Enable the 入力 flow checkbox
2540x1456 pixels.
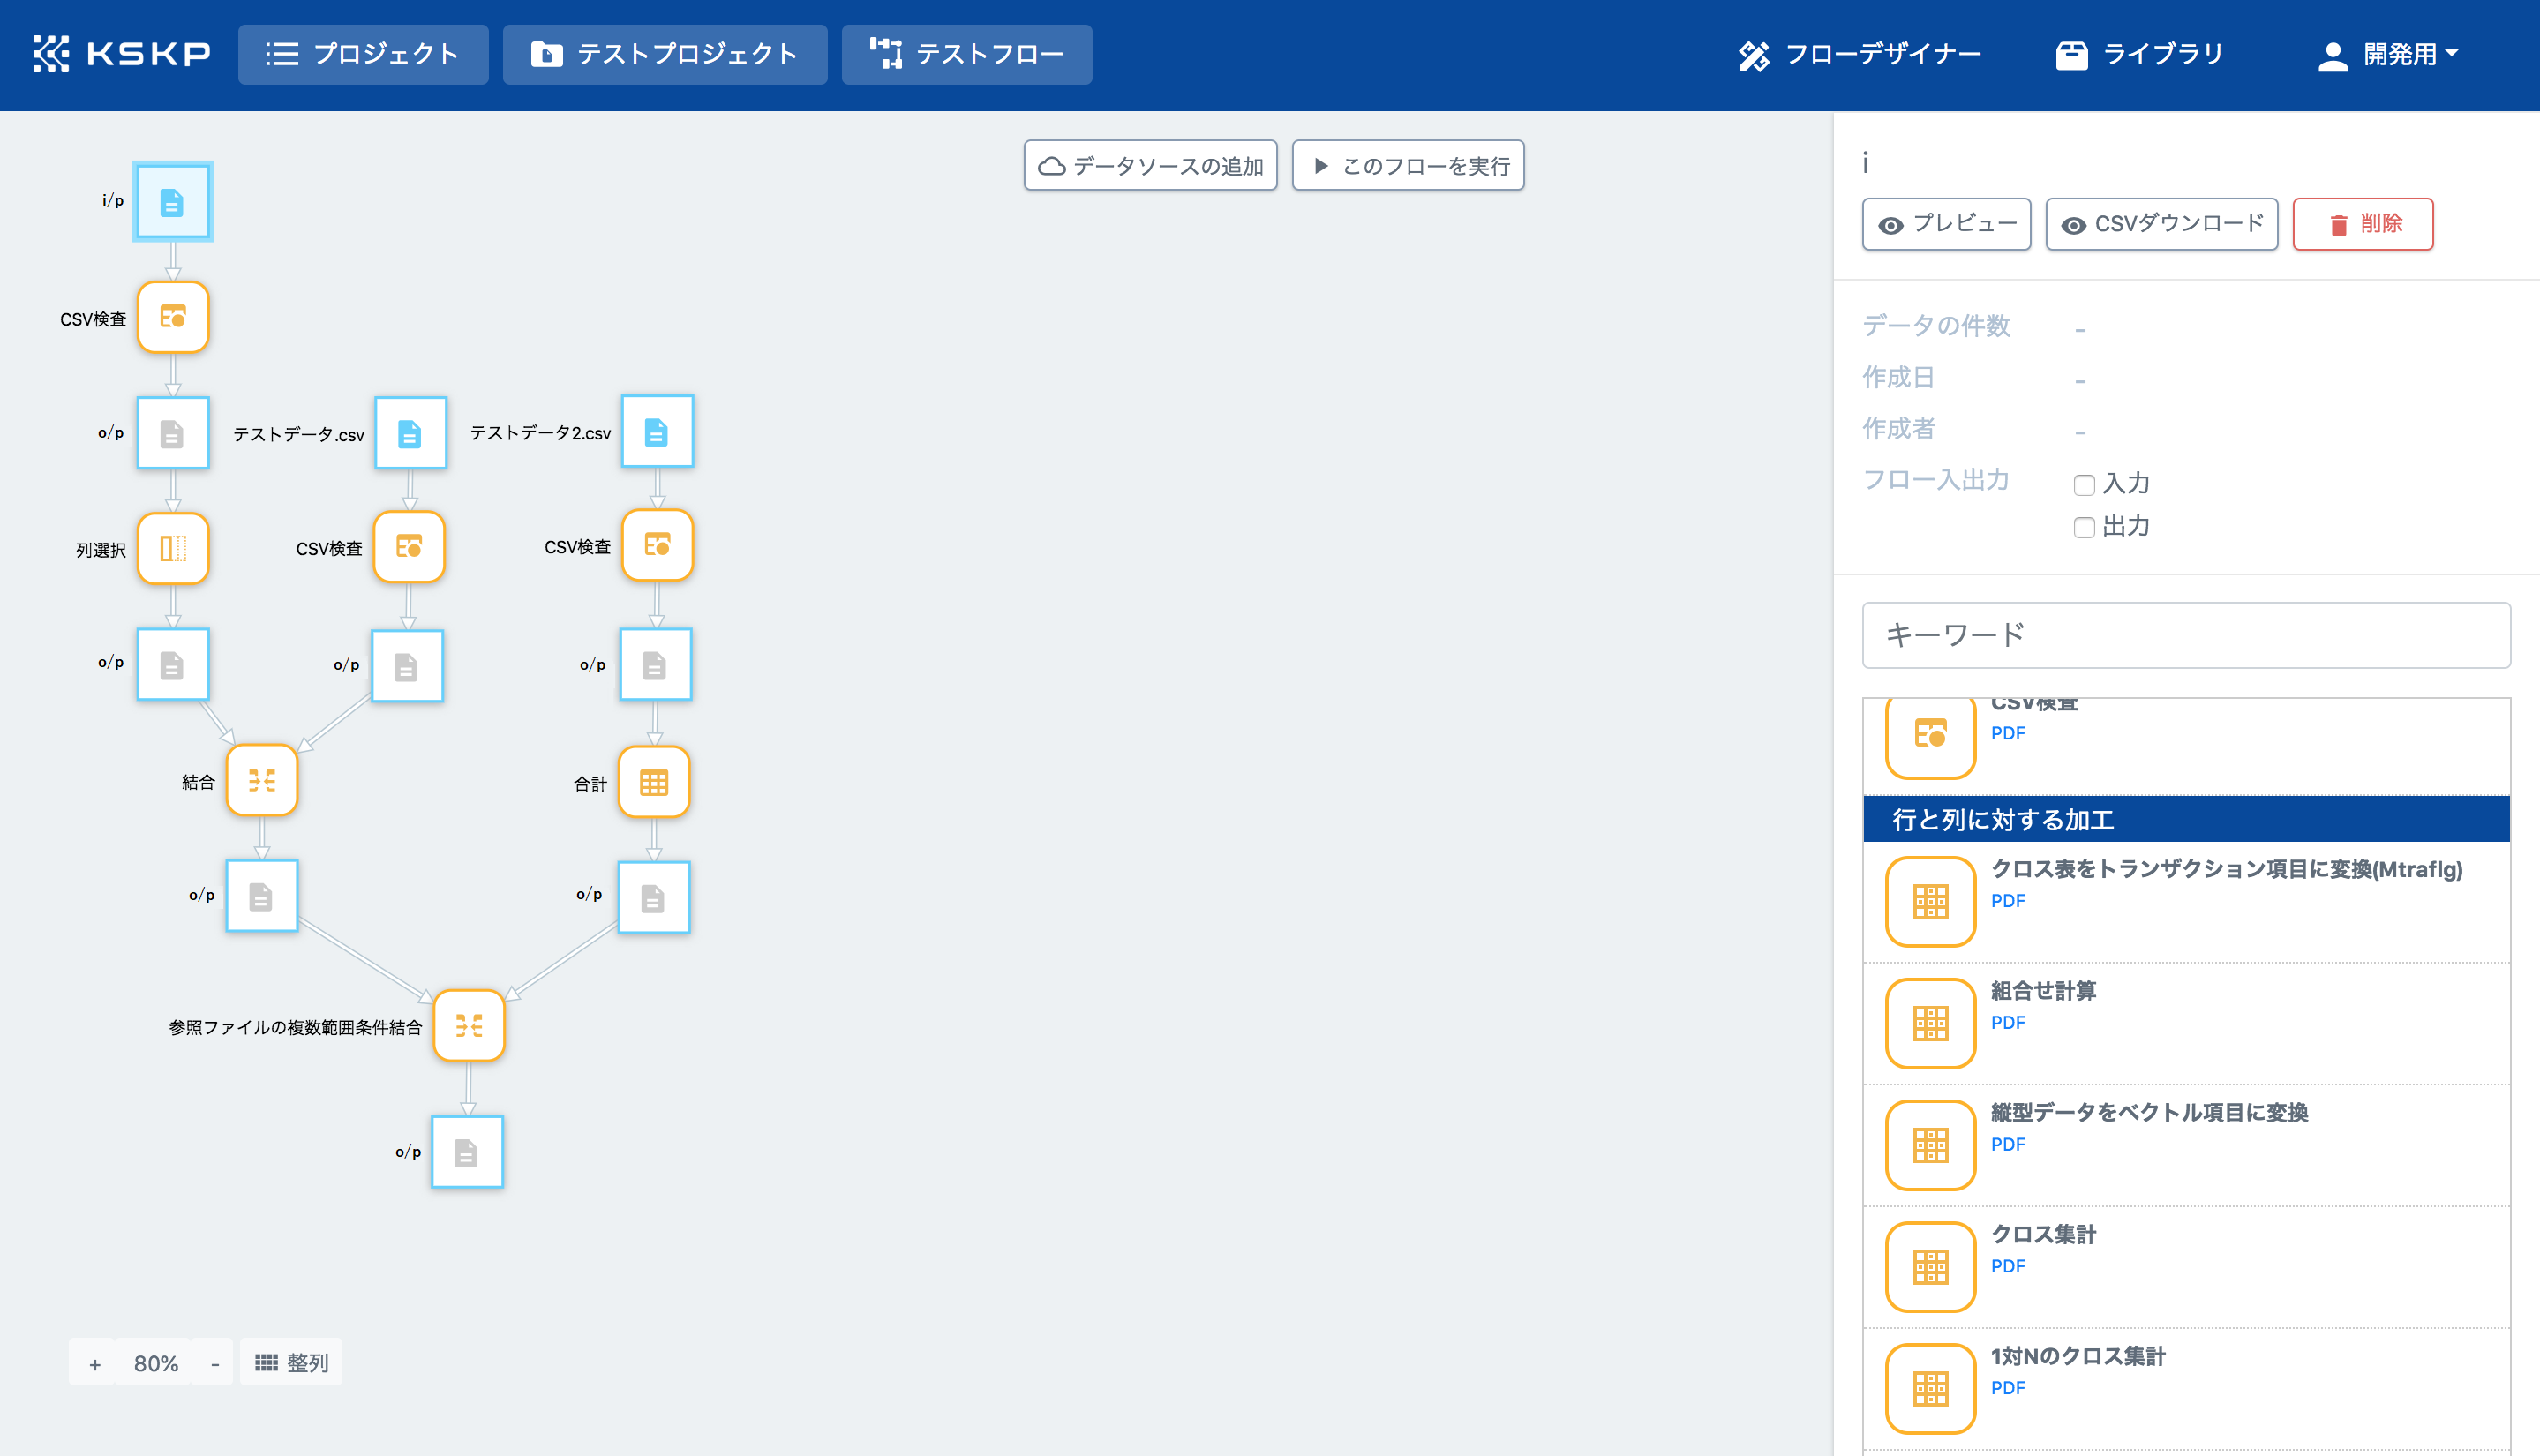pyautogui.click(x=2084, y=485)
